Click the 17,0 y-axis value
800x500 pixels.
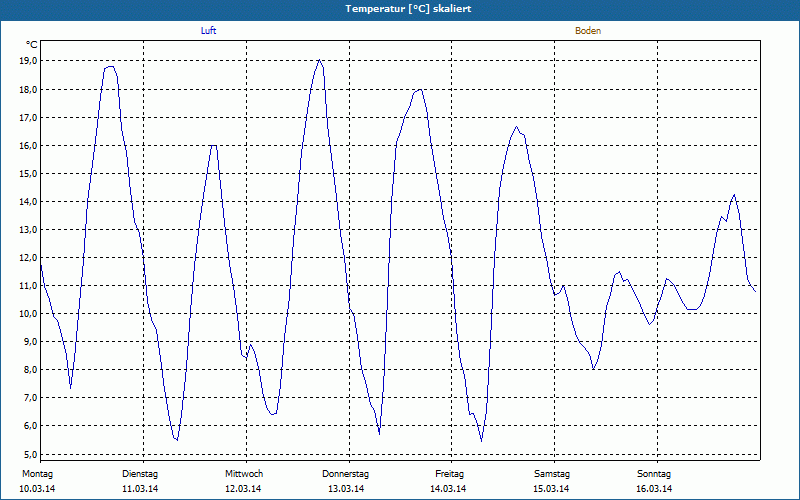tap(29, 118)
